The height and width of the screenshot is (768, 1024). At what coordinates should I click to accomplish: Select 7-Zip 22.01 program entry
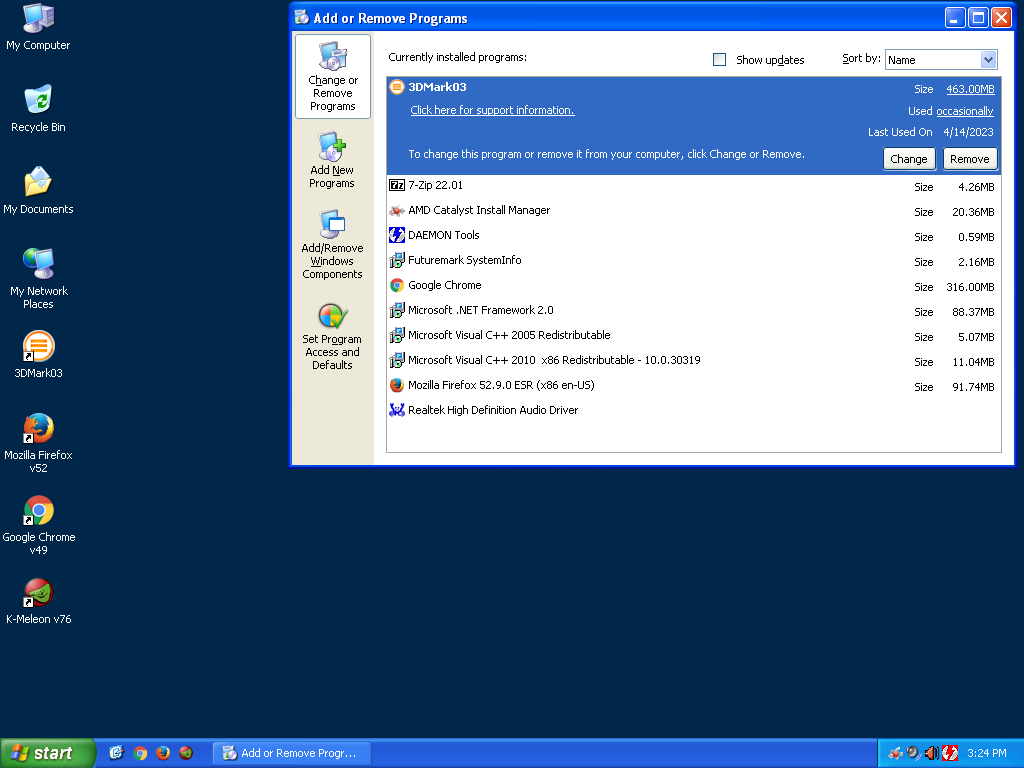tap(694, 186)
